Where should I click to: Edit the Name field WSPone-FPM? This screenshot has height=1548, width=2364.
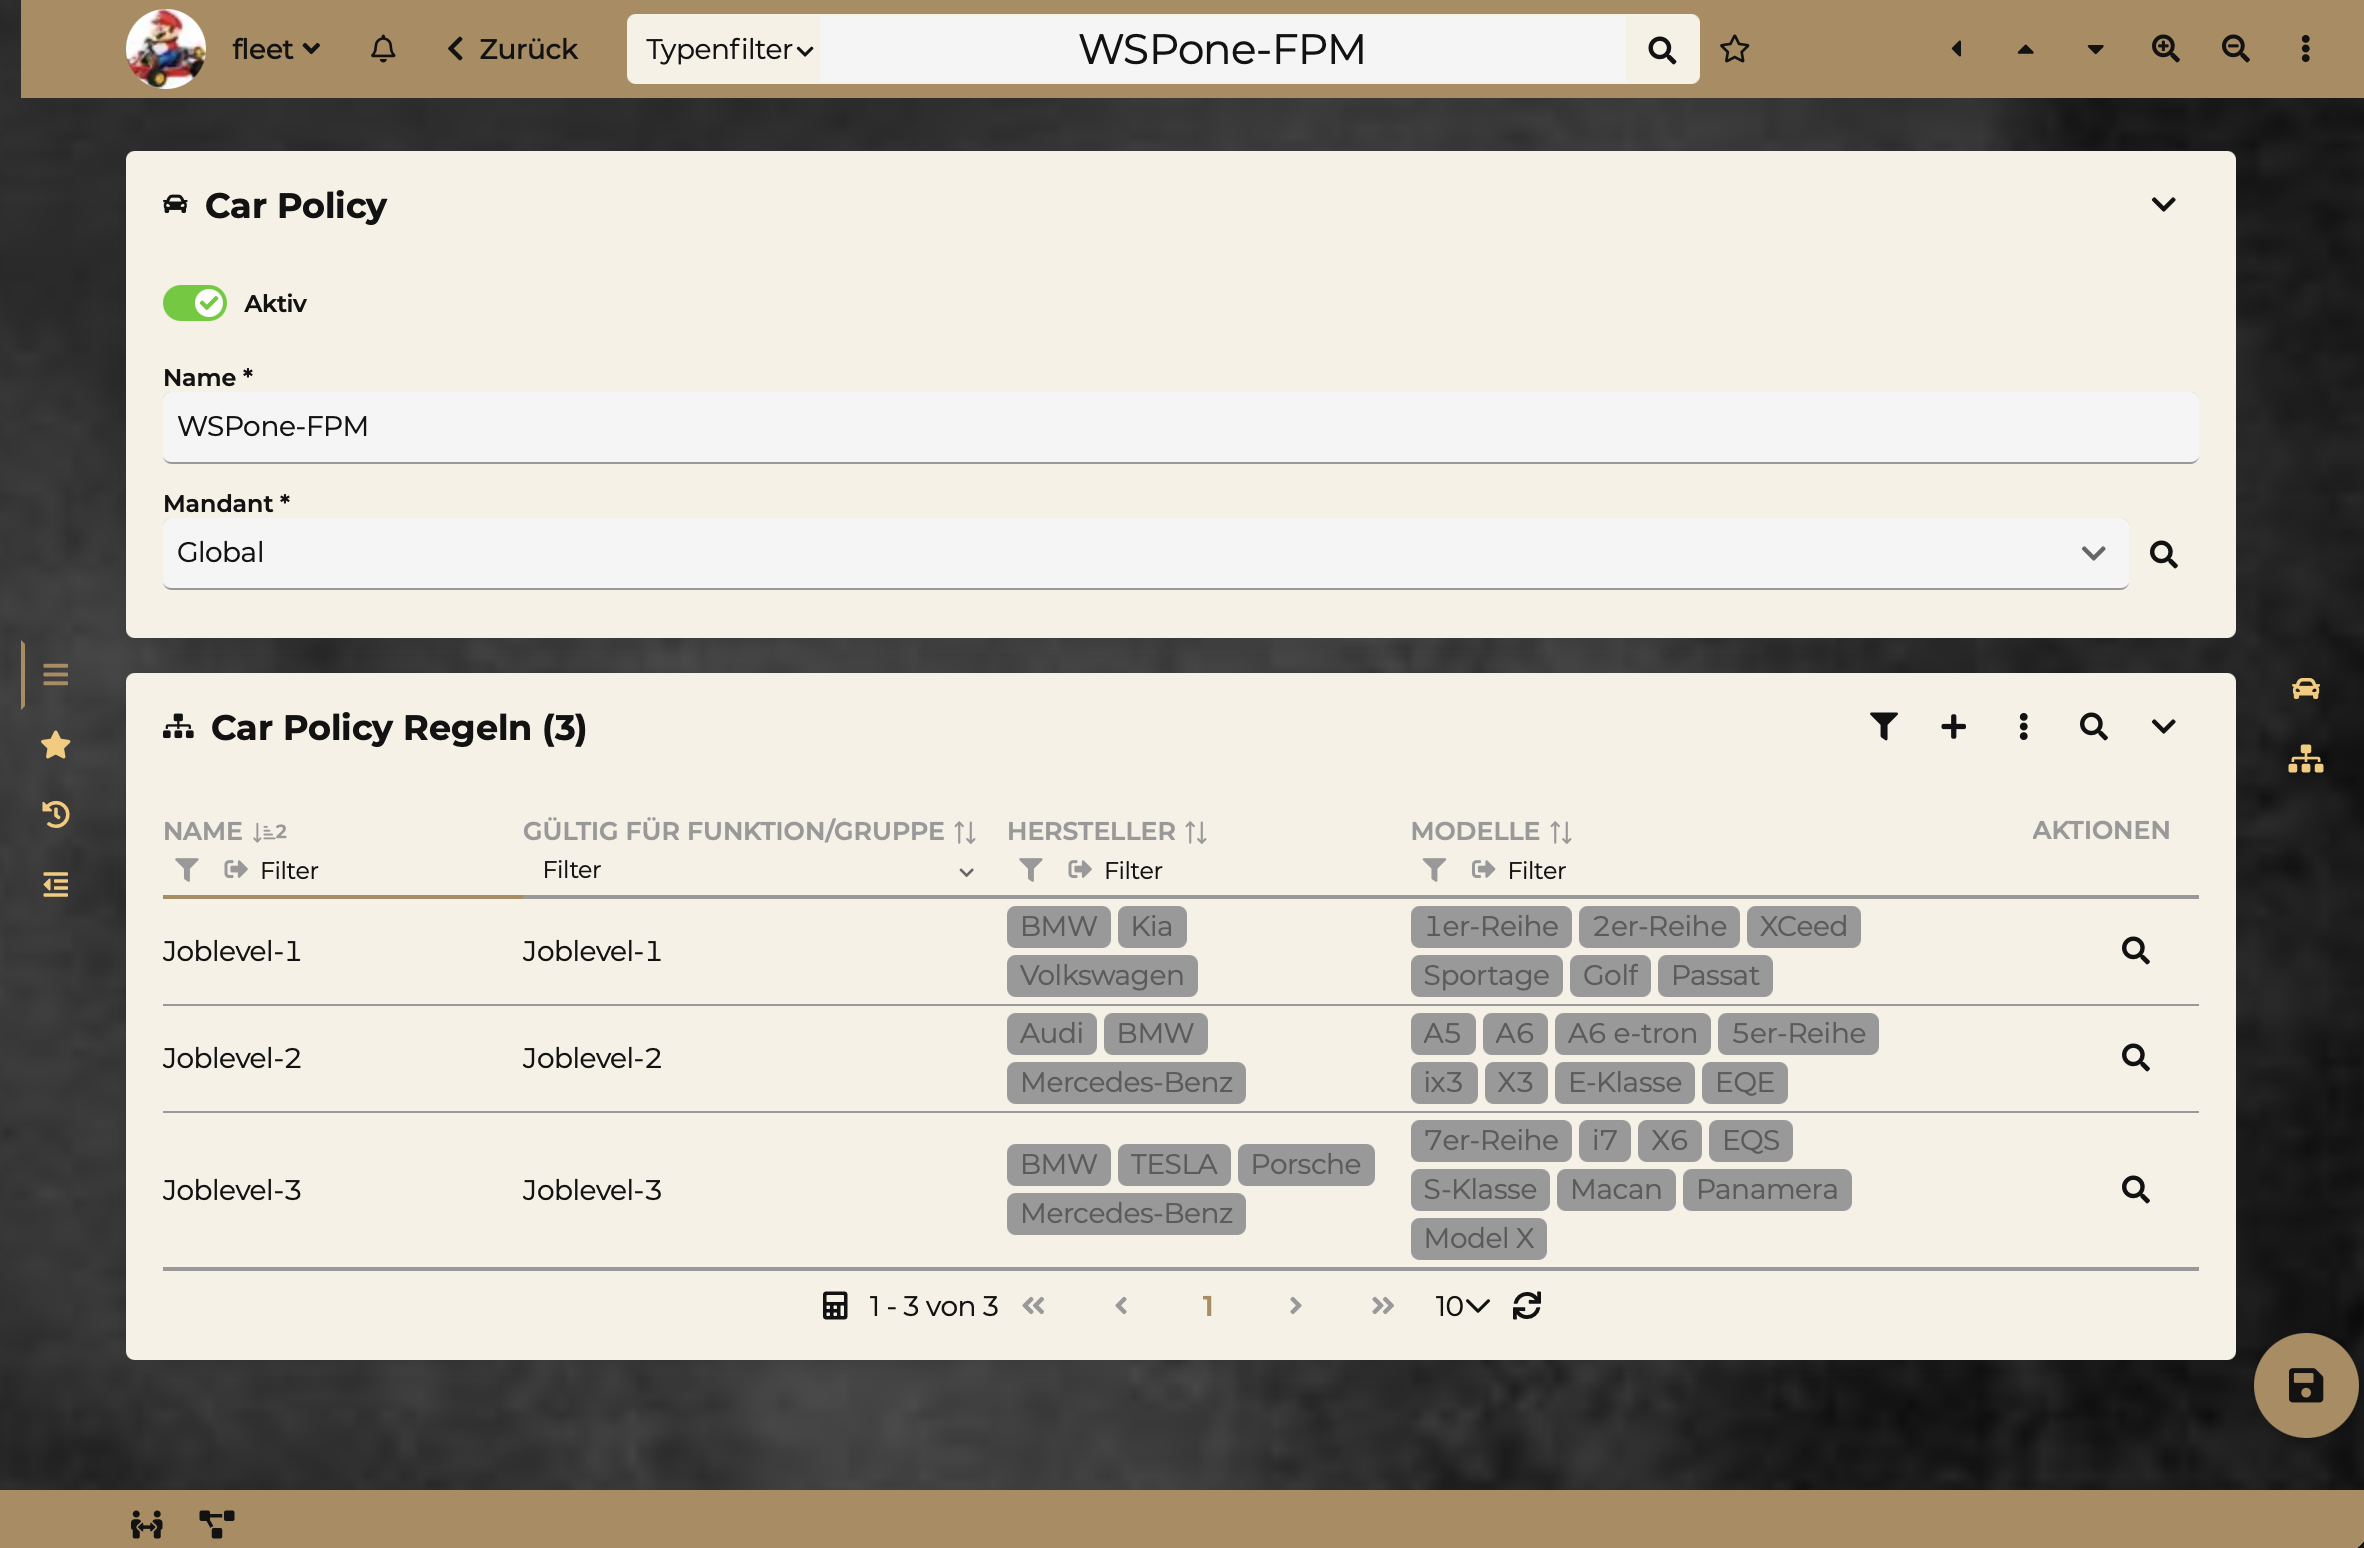[1180, 427]
